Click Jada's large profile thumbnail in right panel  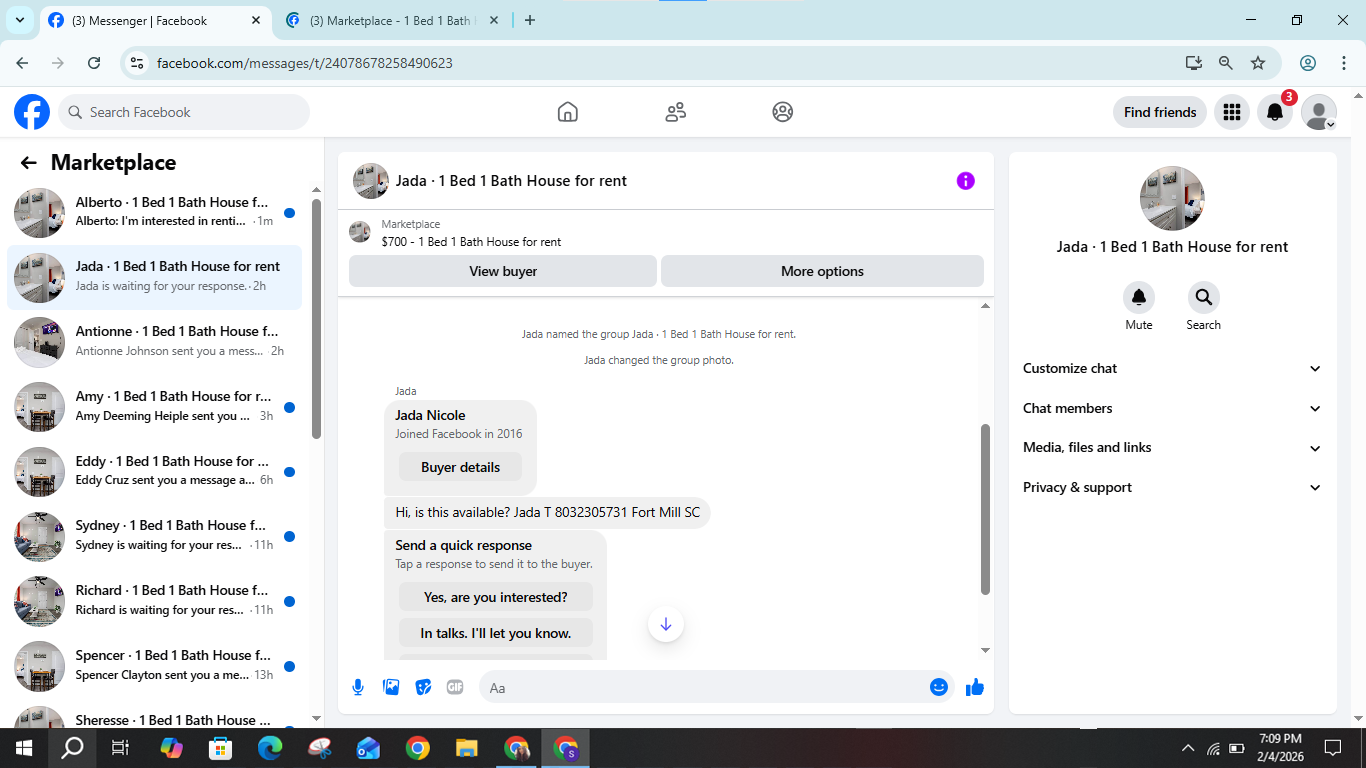[1172, 198]
